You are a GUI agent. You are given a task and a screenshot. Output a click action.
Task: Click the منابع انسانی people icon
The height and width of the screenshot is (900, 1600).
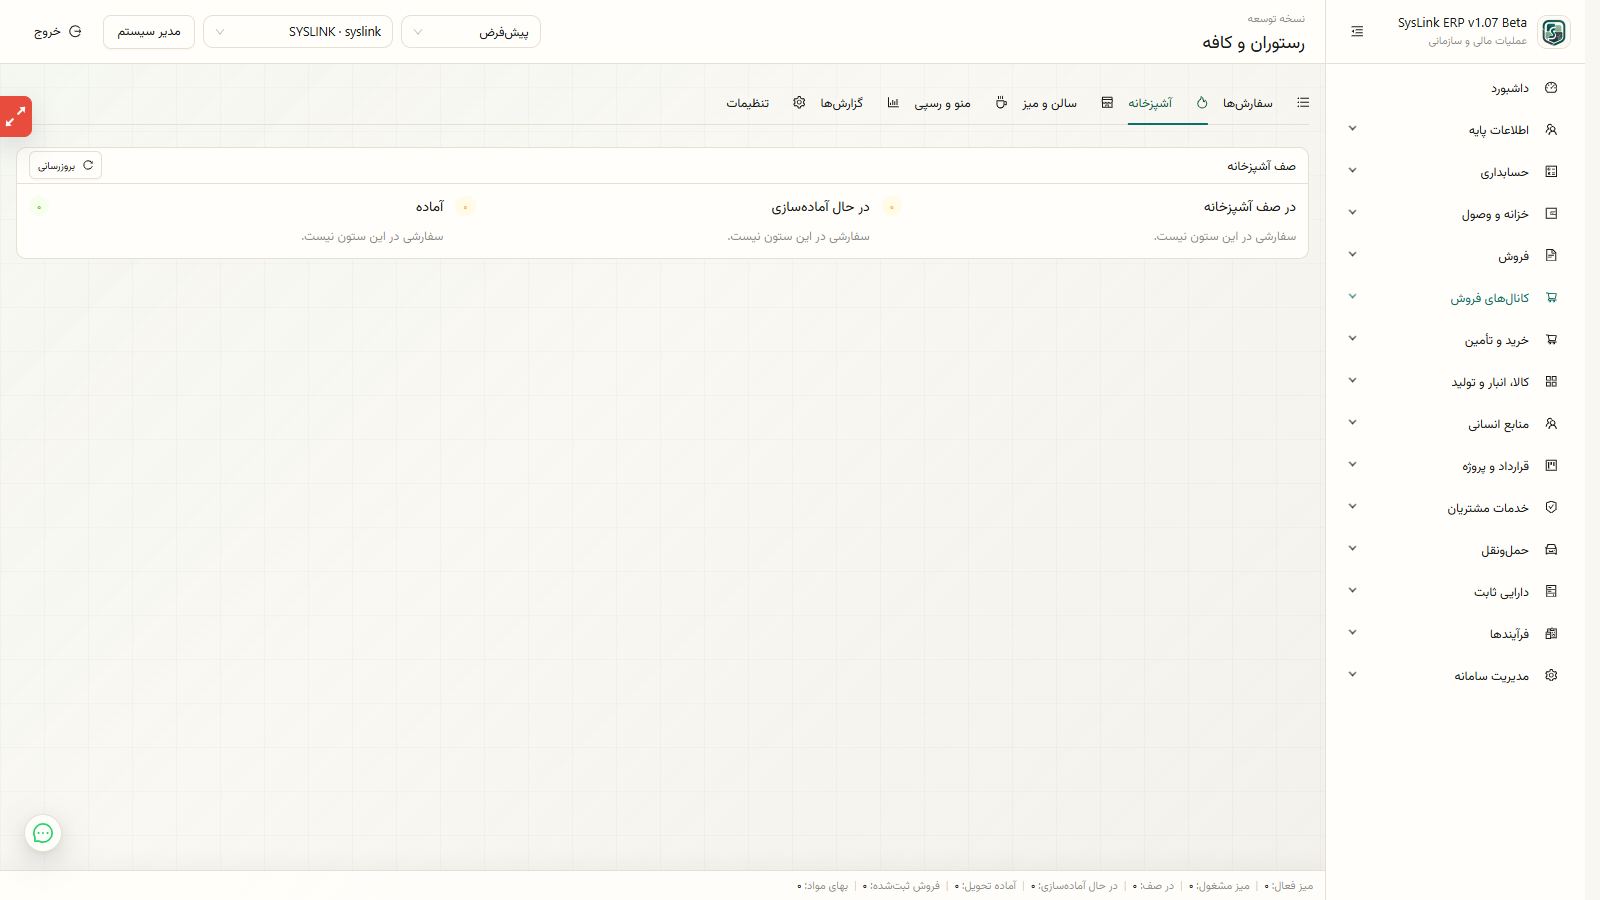point(1551,424)
